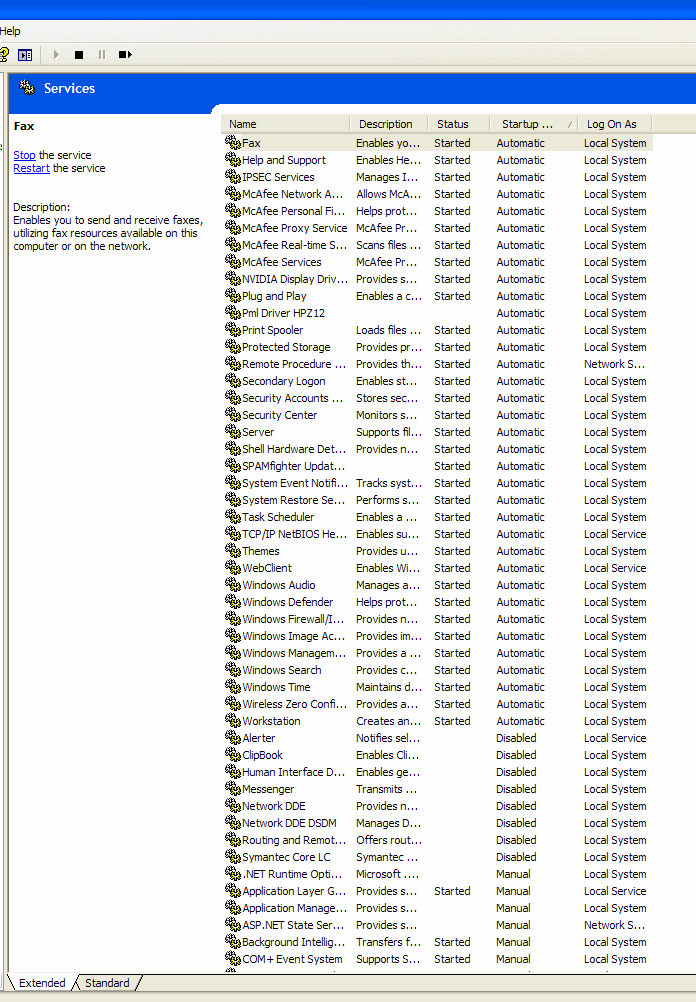Click the gear icon beside Windows Defender
The width and height of the screenshot is (696, 1002).
pos(233,601)
